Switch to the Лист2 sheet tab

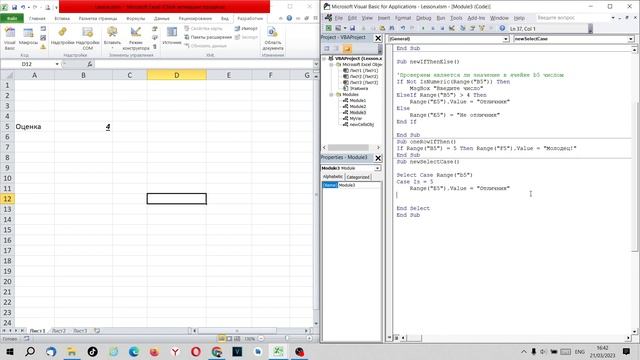pyautogui.click(x=59, y=331)
